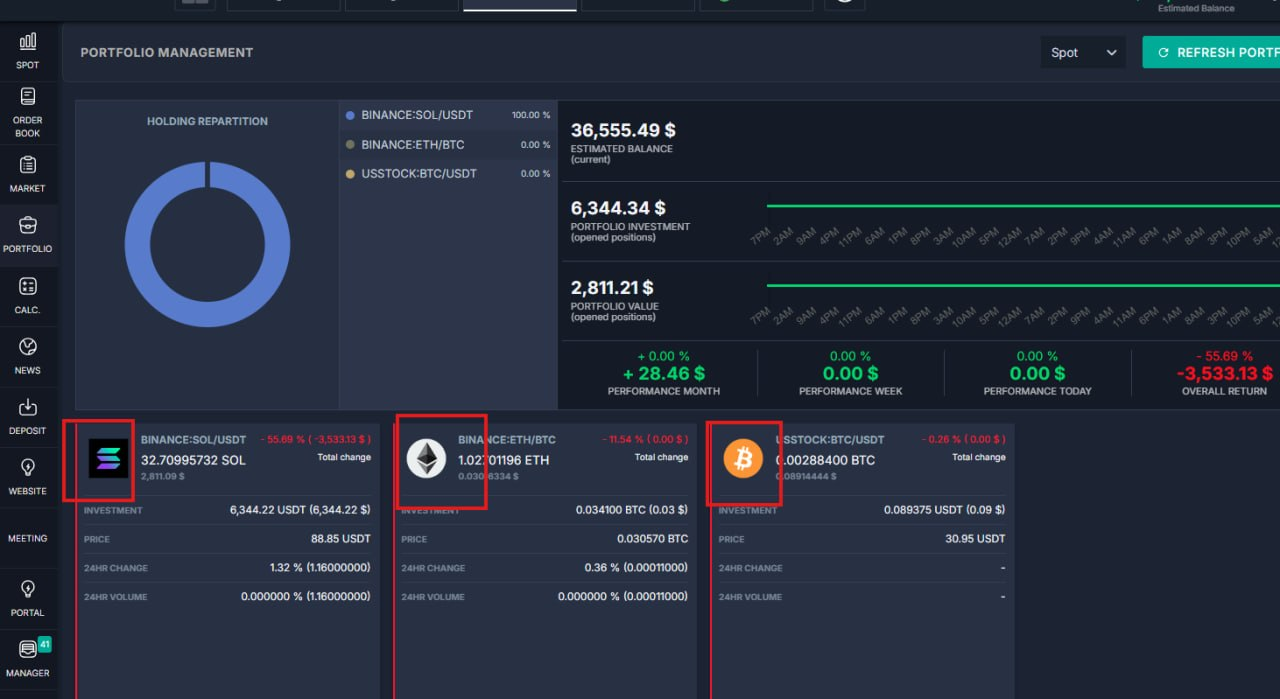Select BINANCE:ETH/BTC legend entry
This screenshot has height=699, width=1280.
click(x=412, y=145)
